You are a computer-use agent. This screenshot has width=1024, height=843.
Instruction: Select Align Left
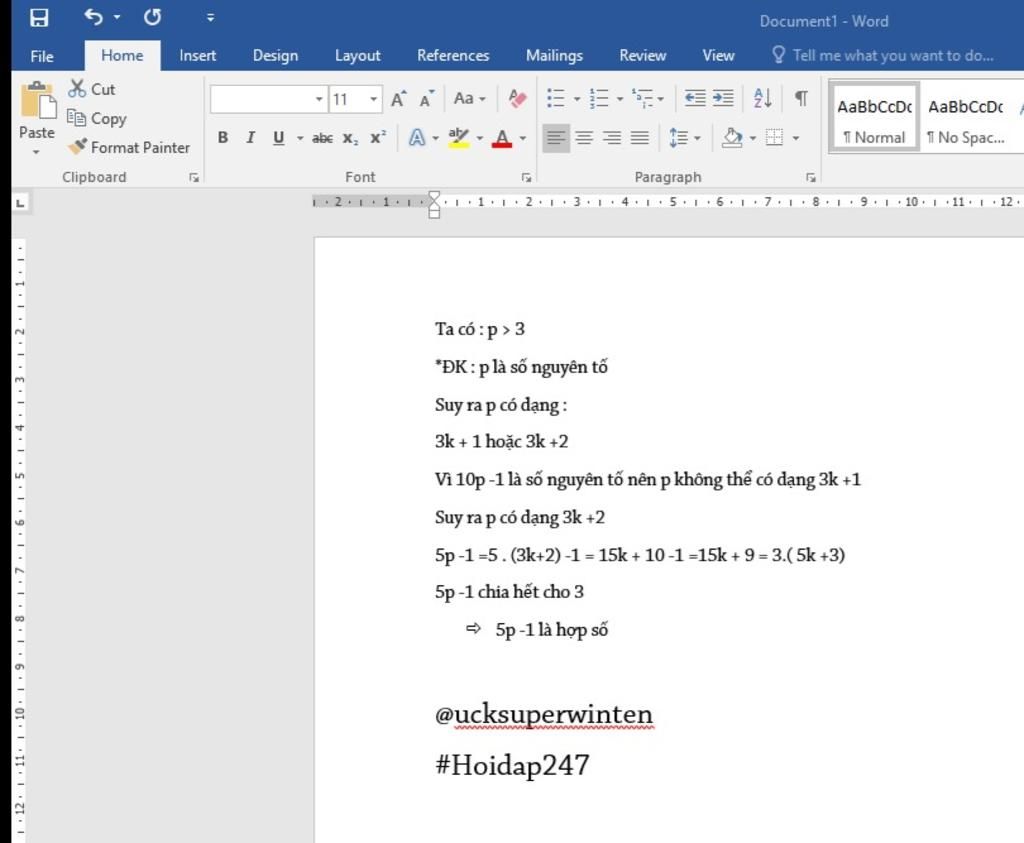556,138
